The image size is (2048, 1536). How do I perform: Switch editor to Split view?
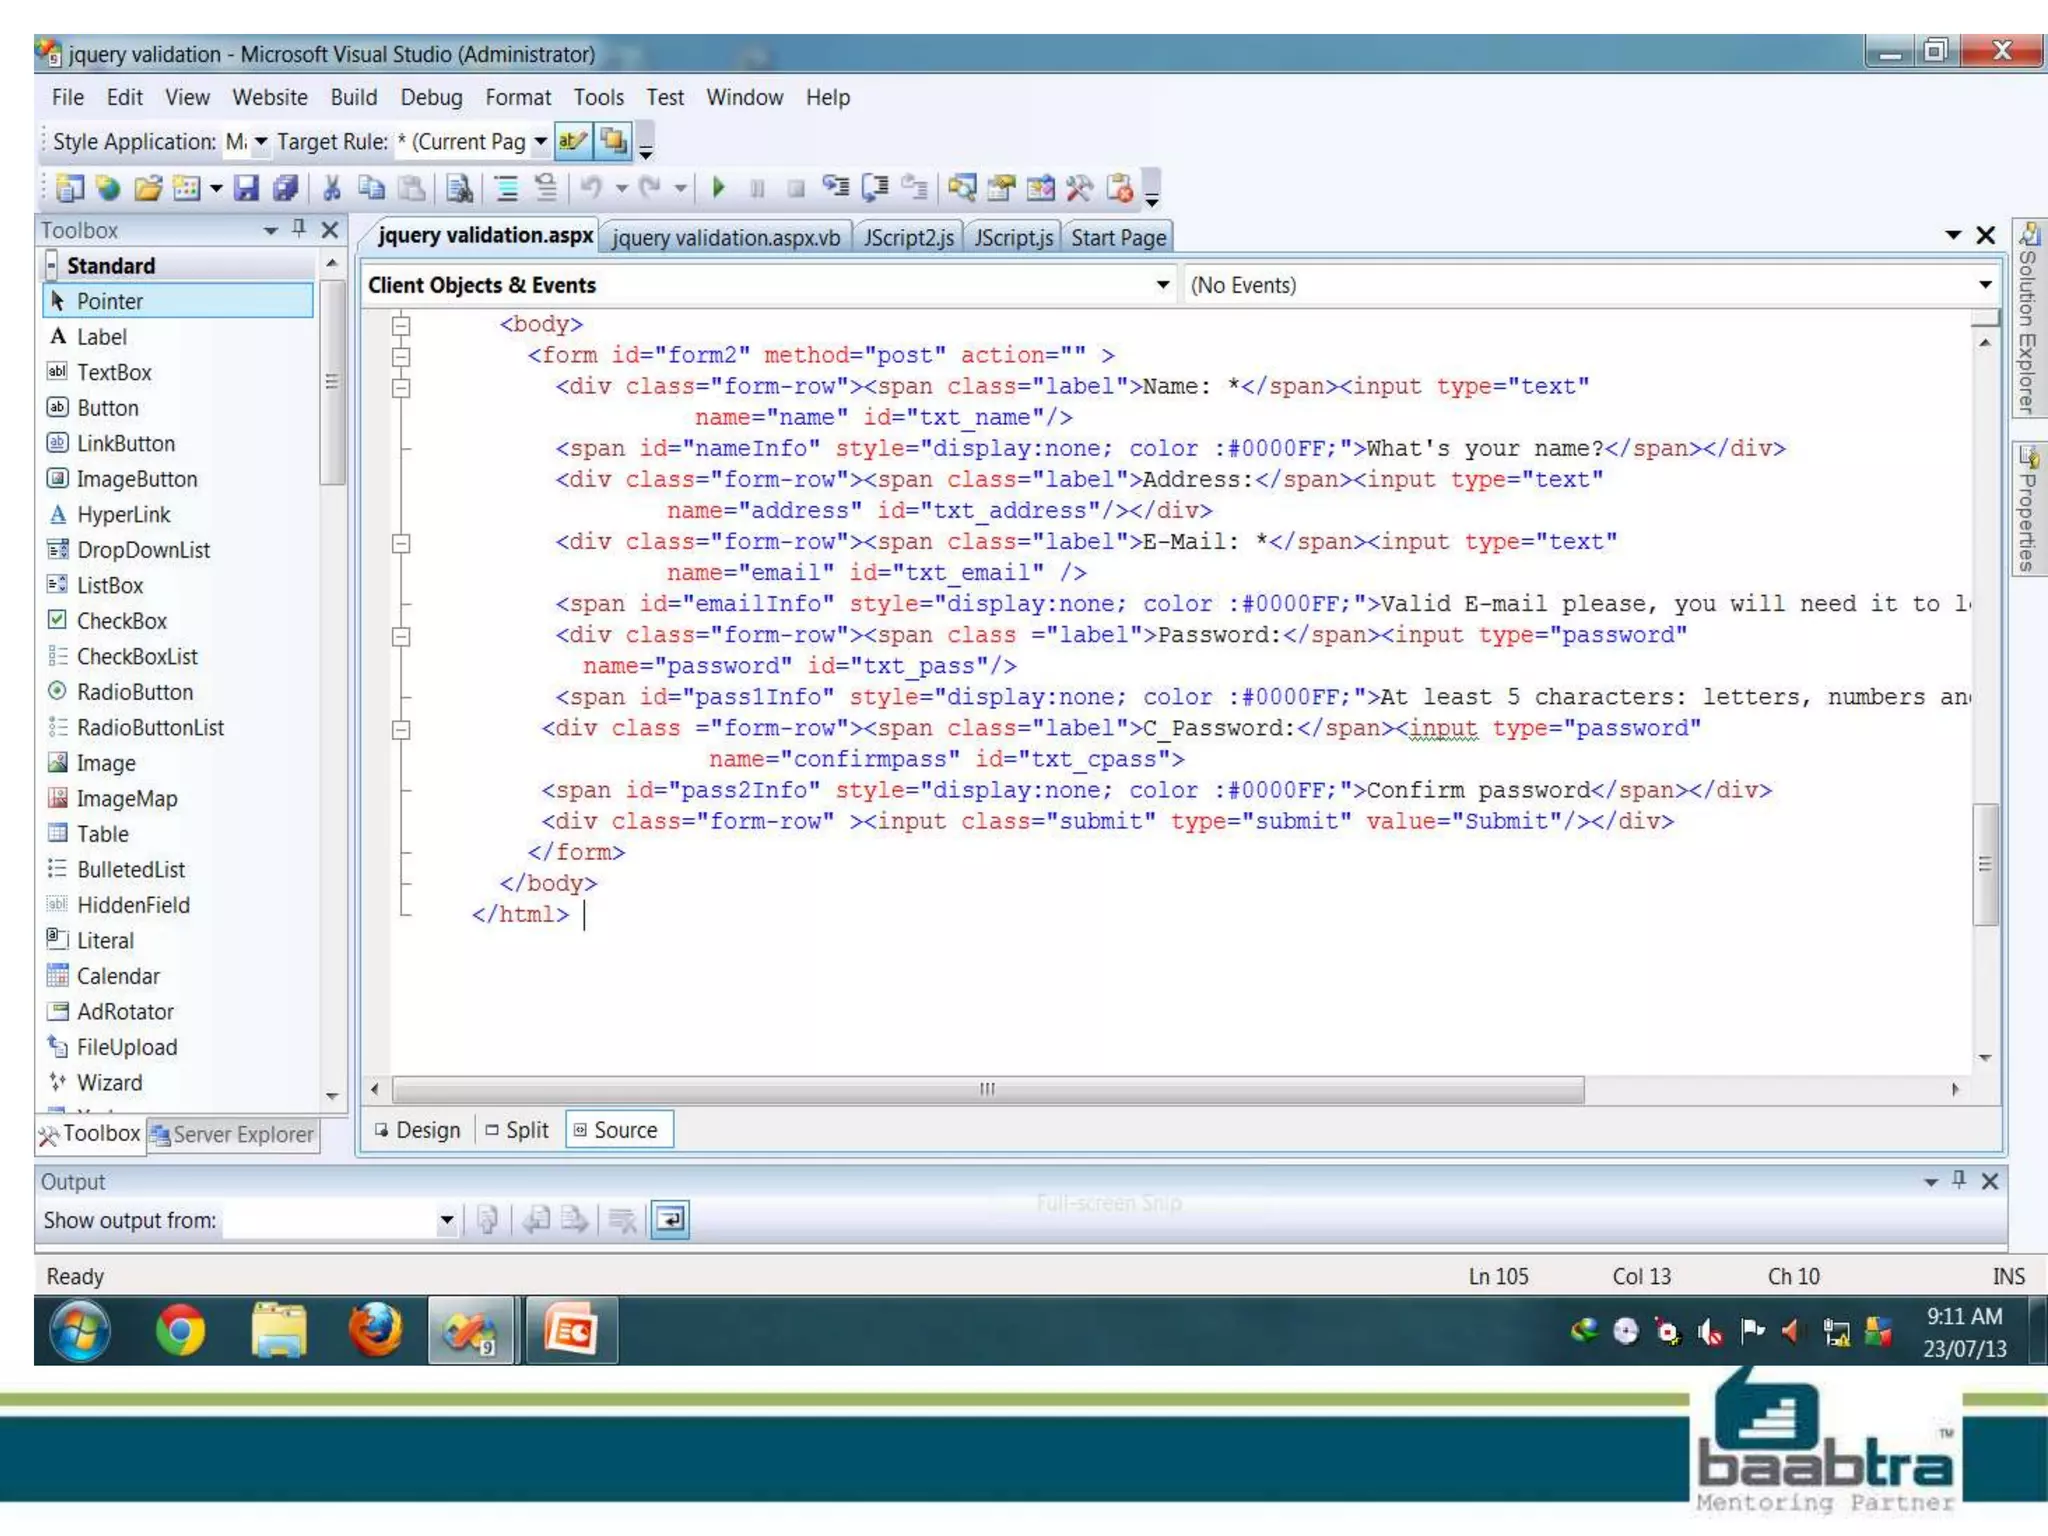click(x=518, y=1130)
